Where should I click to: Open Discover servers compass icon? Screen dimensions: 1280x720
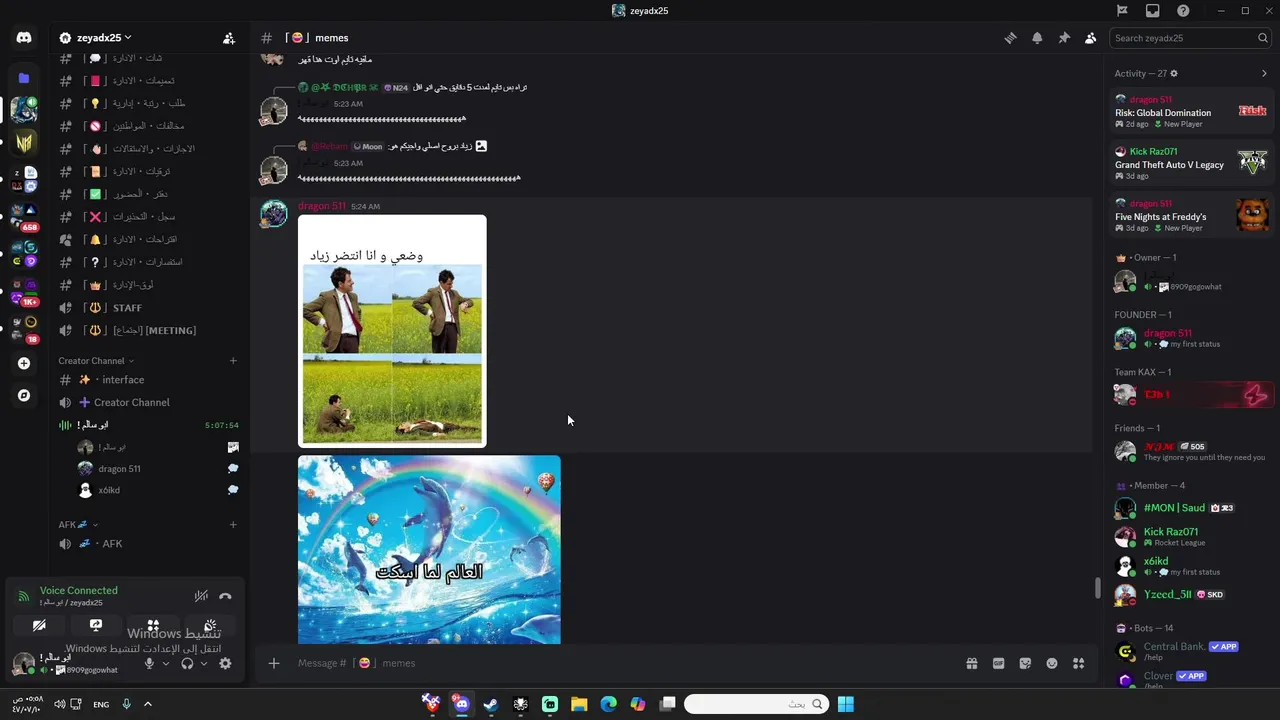pos(24,395)
